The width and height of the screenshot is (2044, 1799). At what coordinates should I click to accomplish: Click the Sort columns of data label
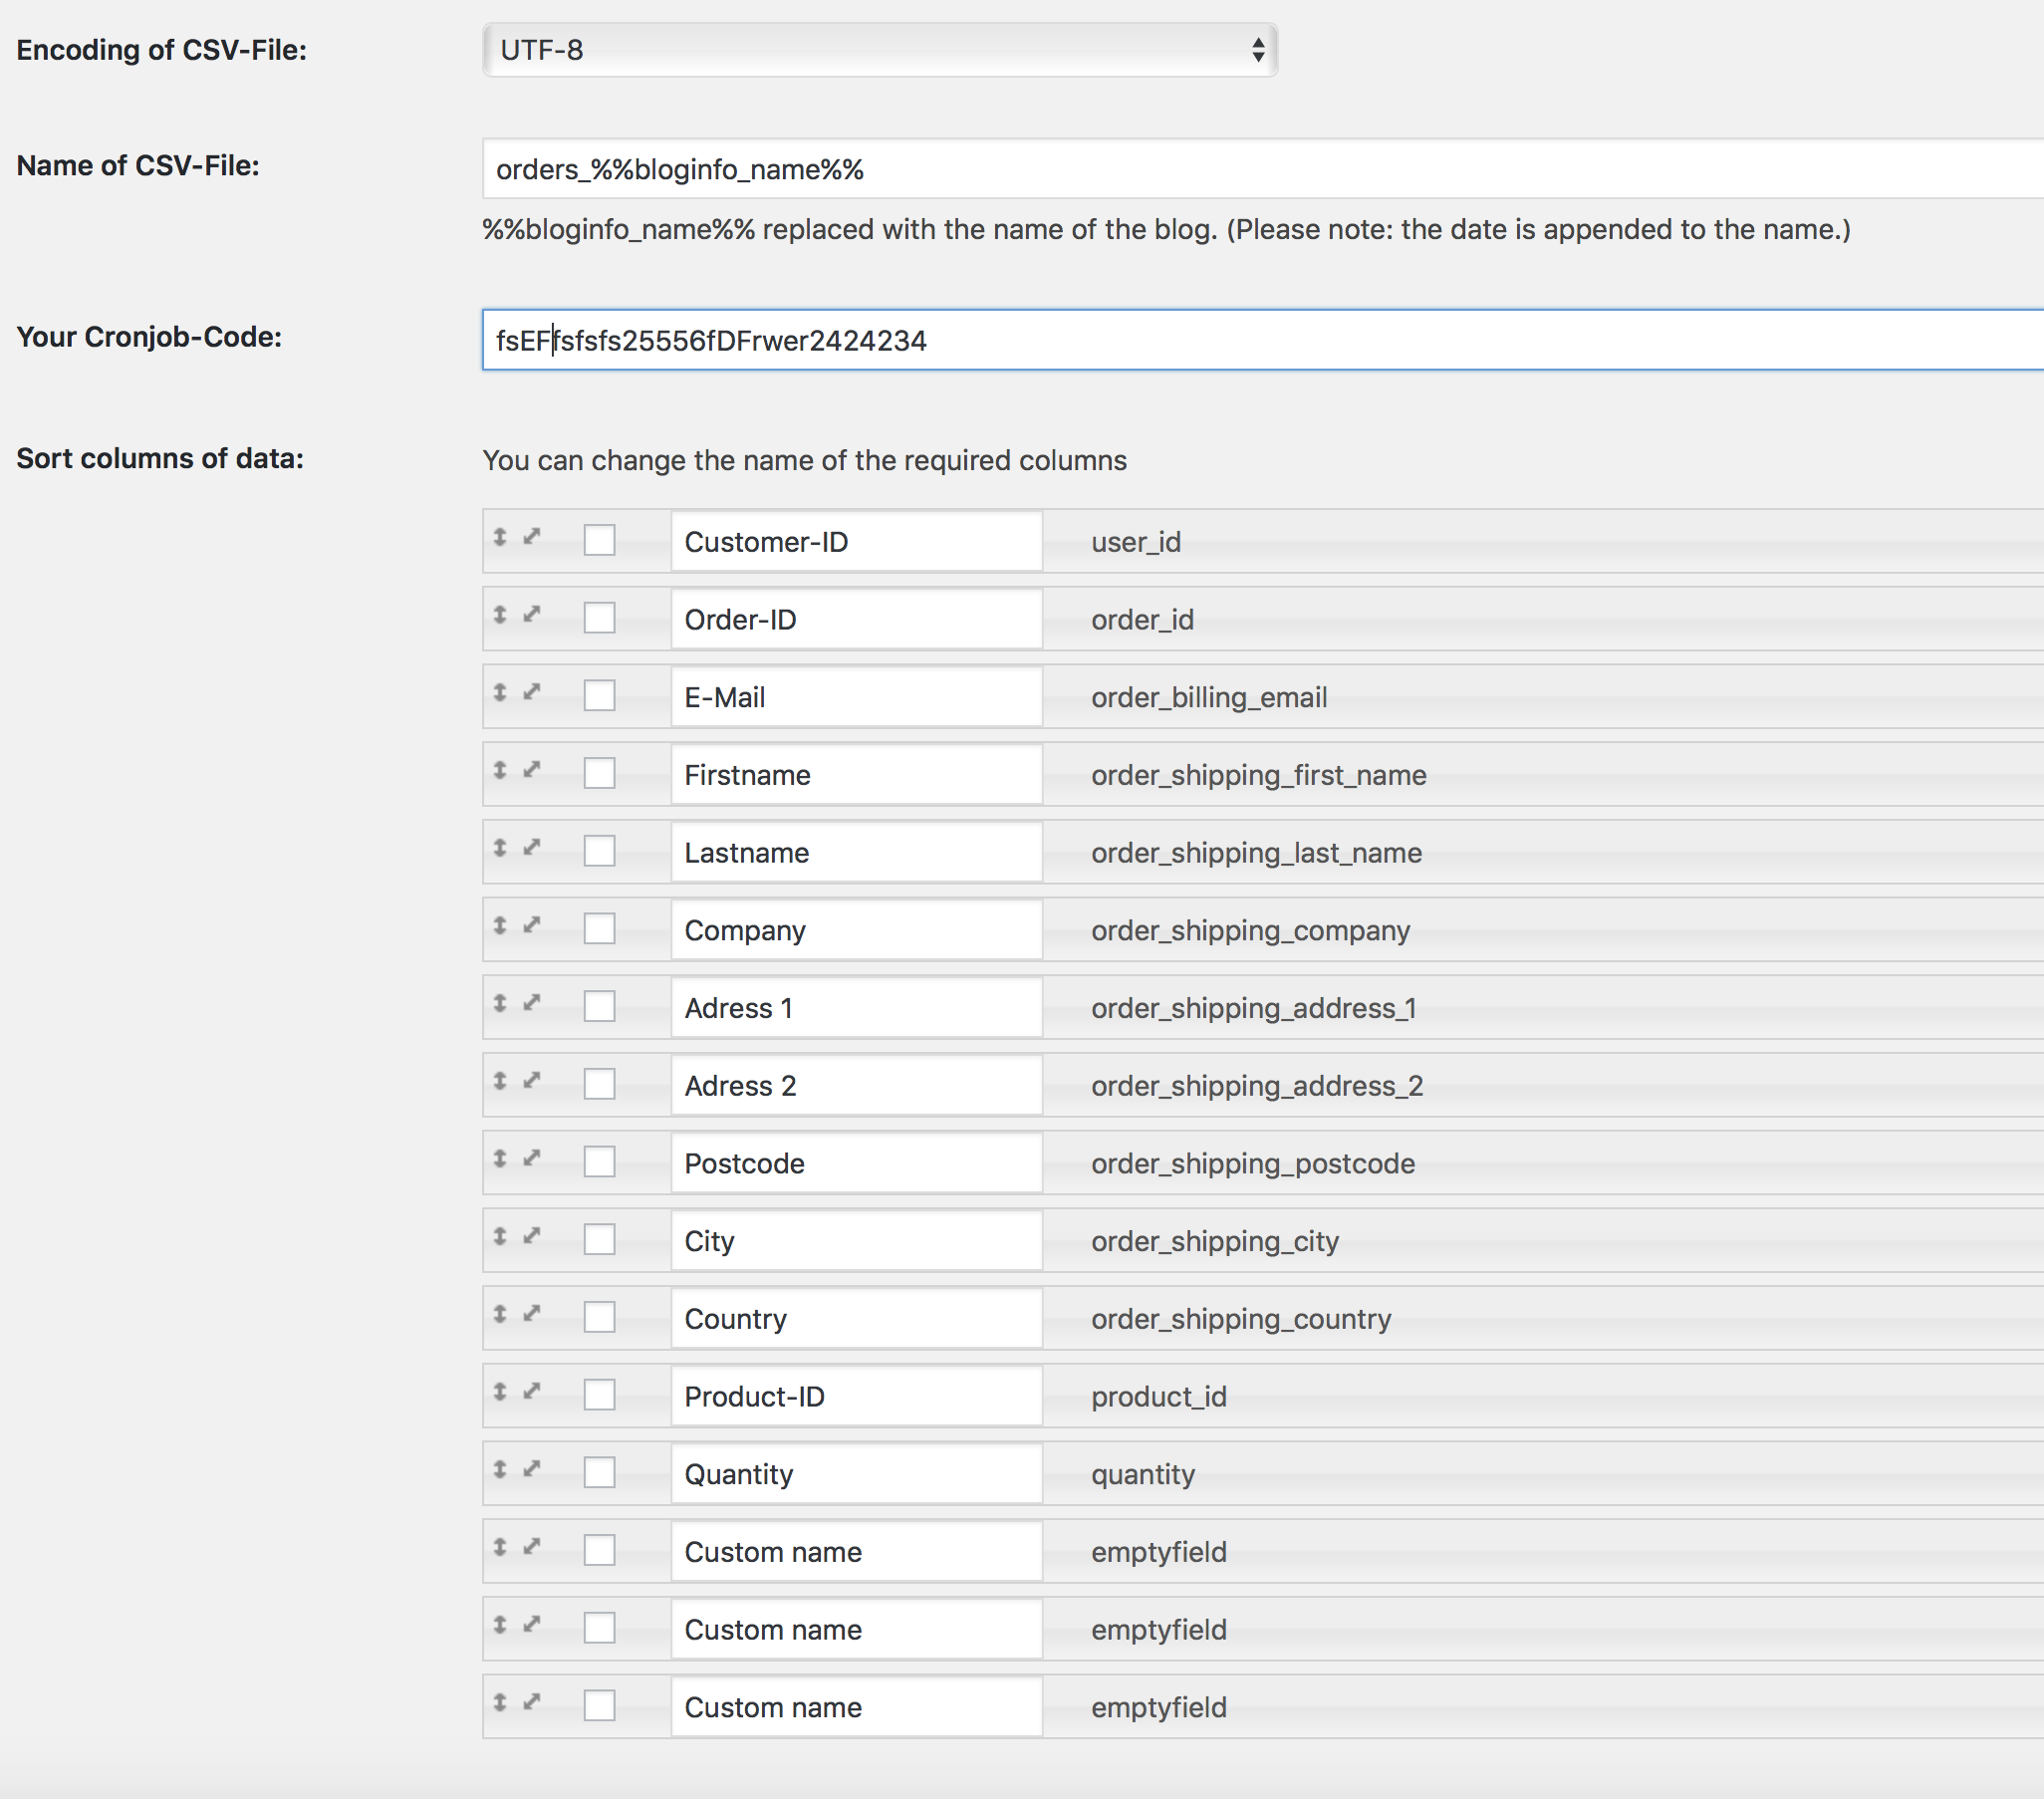160,458
